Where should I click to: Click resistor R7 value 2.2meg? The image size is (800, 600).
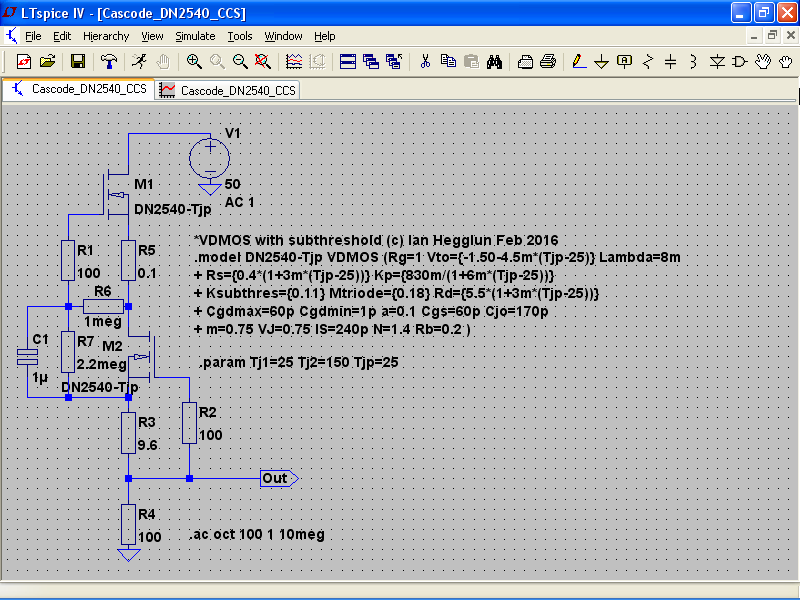(x=102, y=364)
